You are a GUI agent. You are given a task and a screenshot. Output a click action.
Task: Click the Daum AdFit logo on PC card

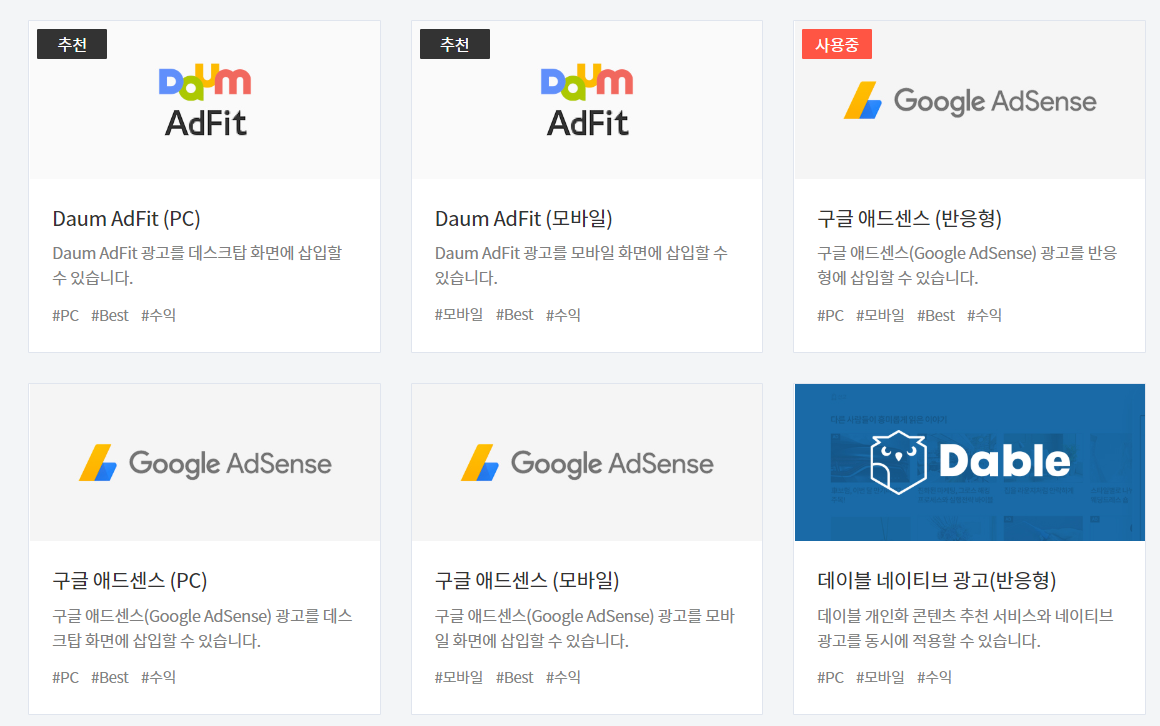pos(205,101)
